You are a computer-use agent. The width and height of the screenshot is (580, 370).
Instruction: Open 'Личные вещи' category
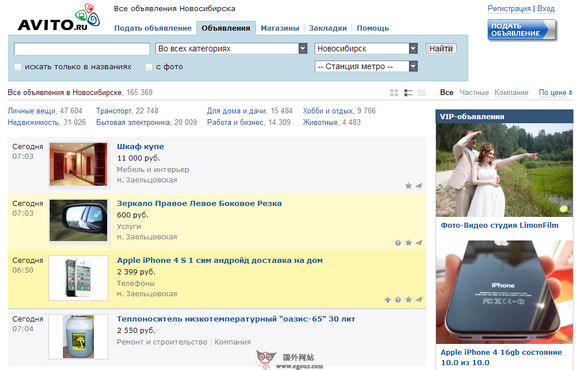pyautogui.click(x=32, y=111)
